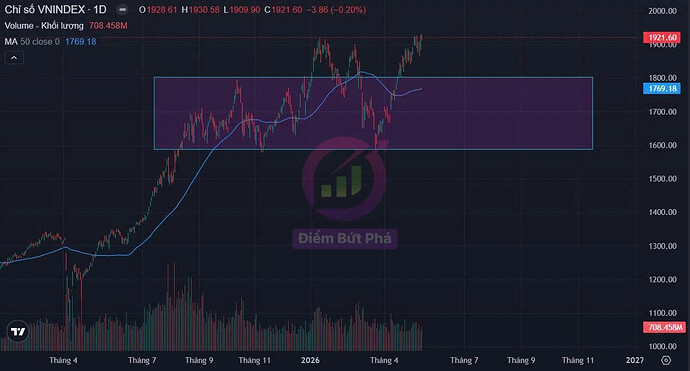Click the round market status icon beside 1D

pyautogui.click(x=122, y=9)
